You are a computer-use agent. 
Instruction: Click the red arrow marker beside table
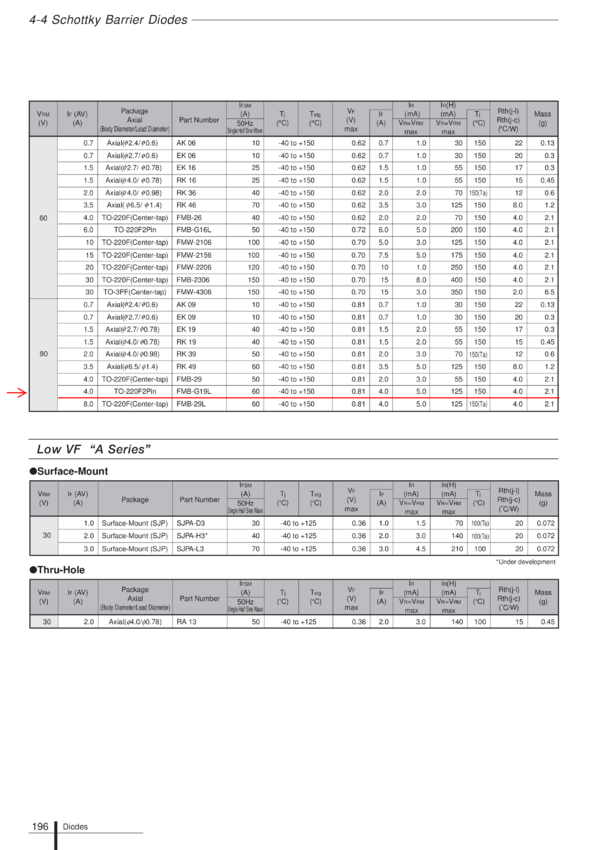coord(17,393)
